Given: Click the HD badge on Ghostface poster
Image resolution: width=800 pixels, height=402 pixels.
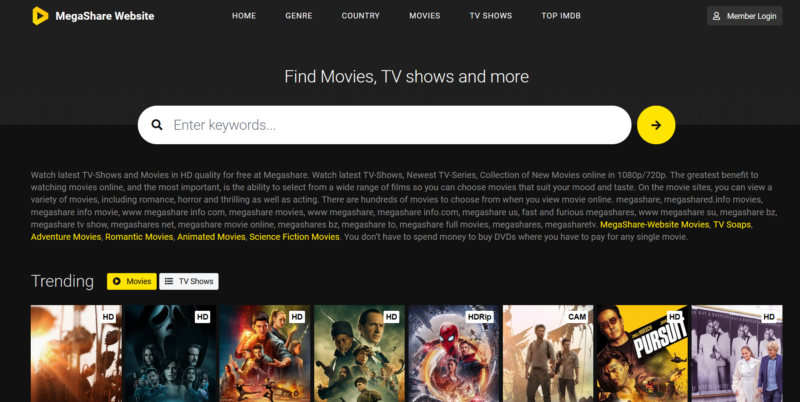Looking at the screenshot, I should point(203,317).
